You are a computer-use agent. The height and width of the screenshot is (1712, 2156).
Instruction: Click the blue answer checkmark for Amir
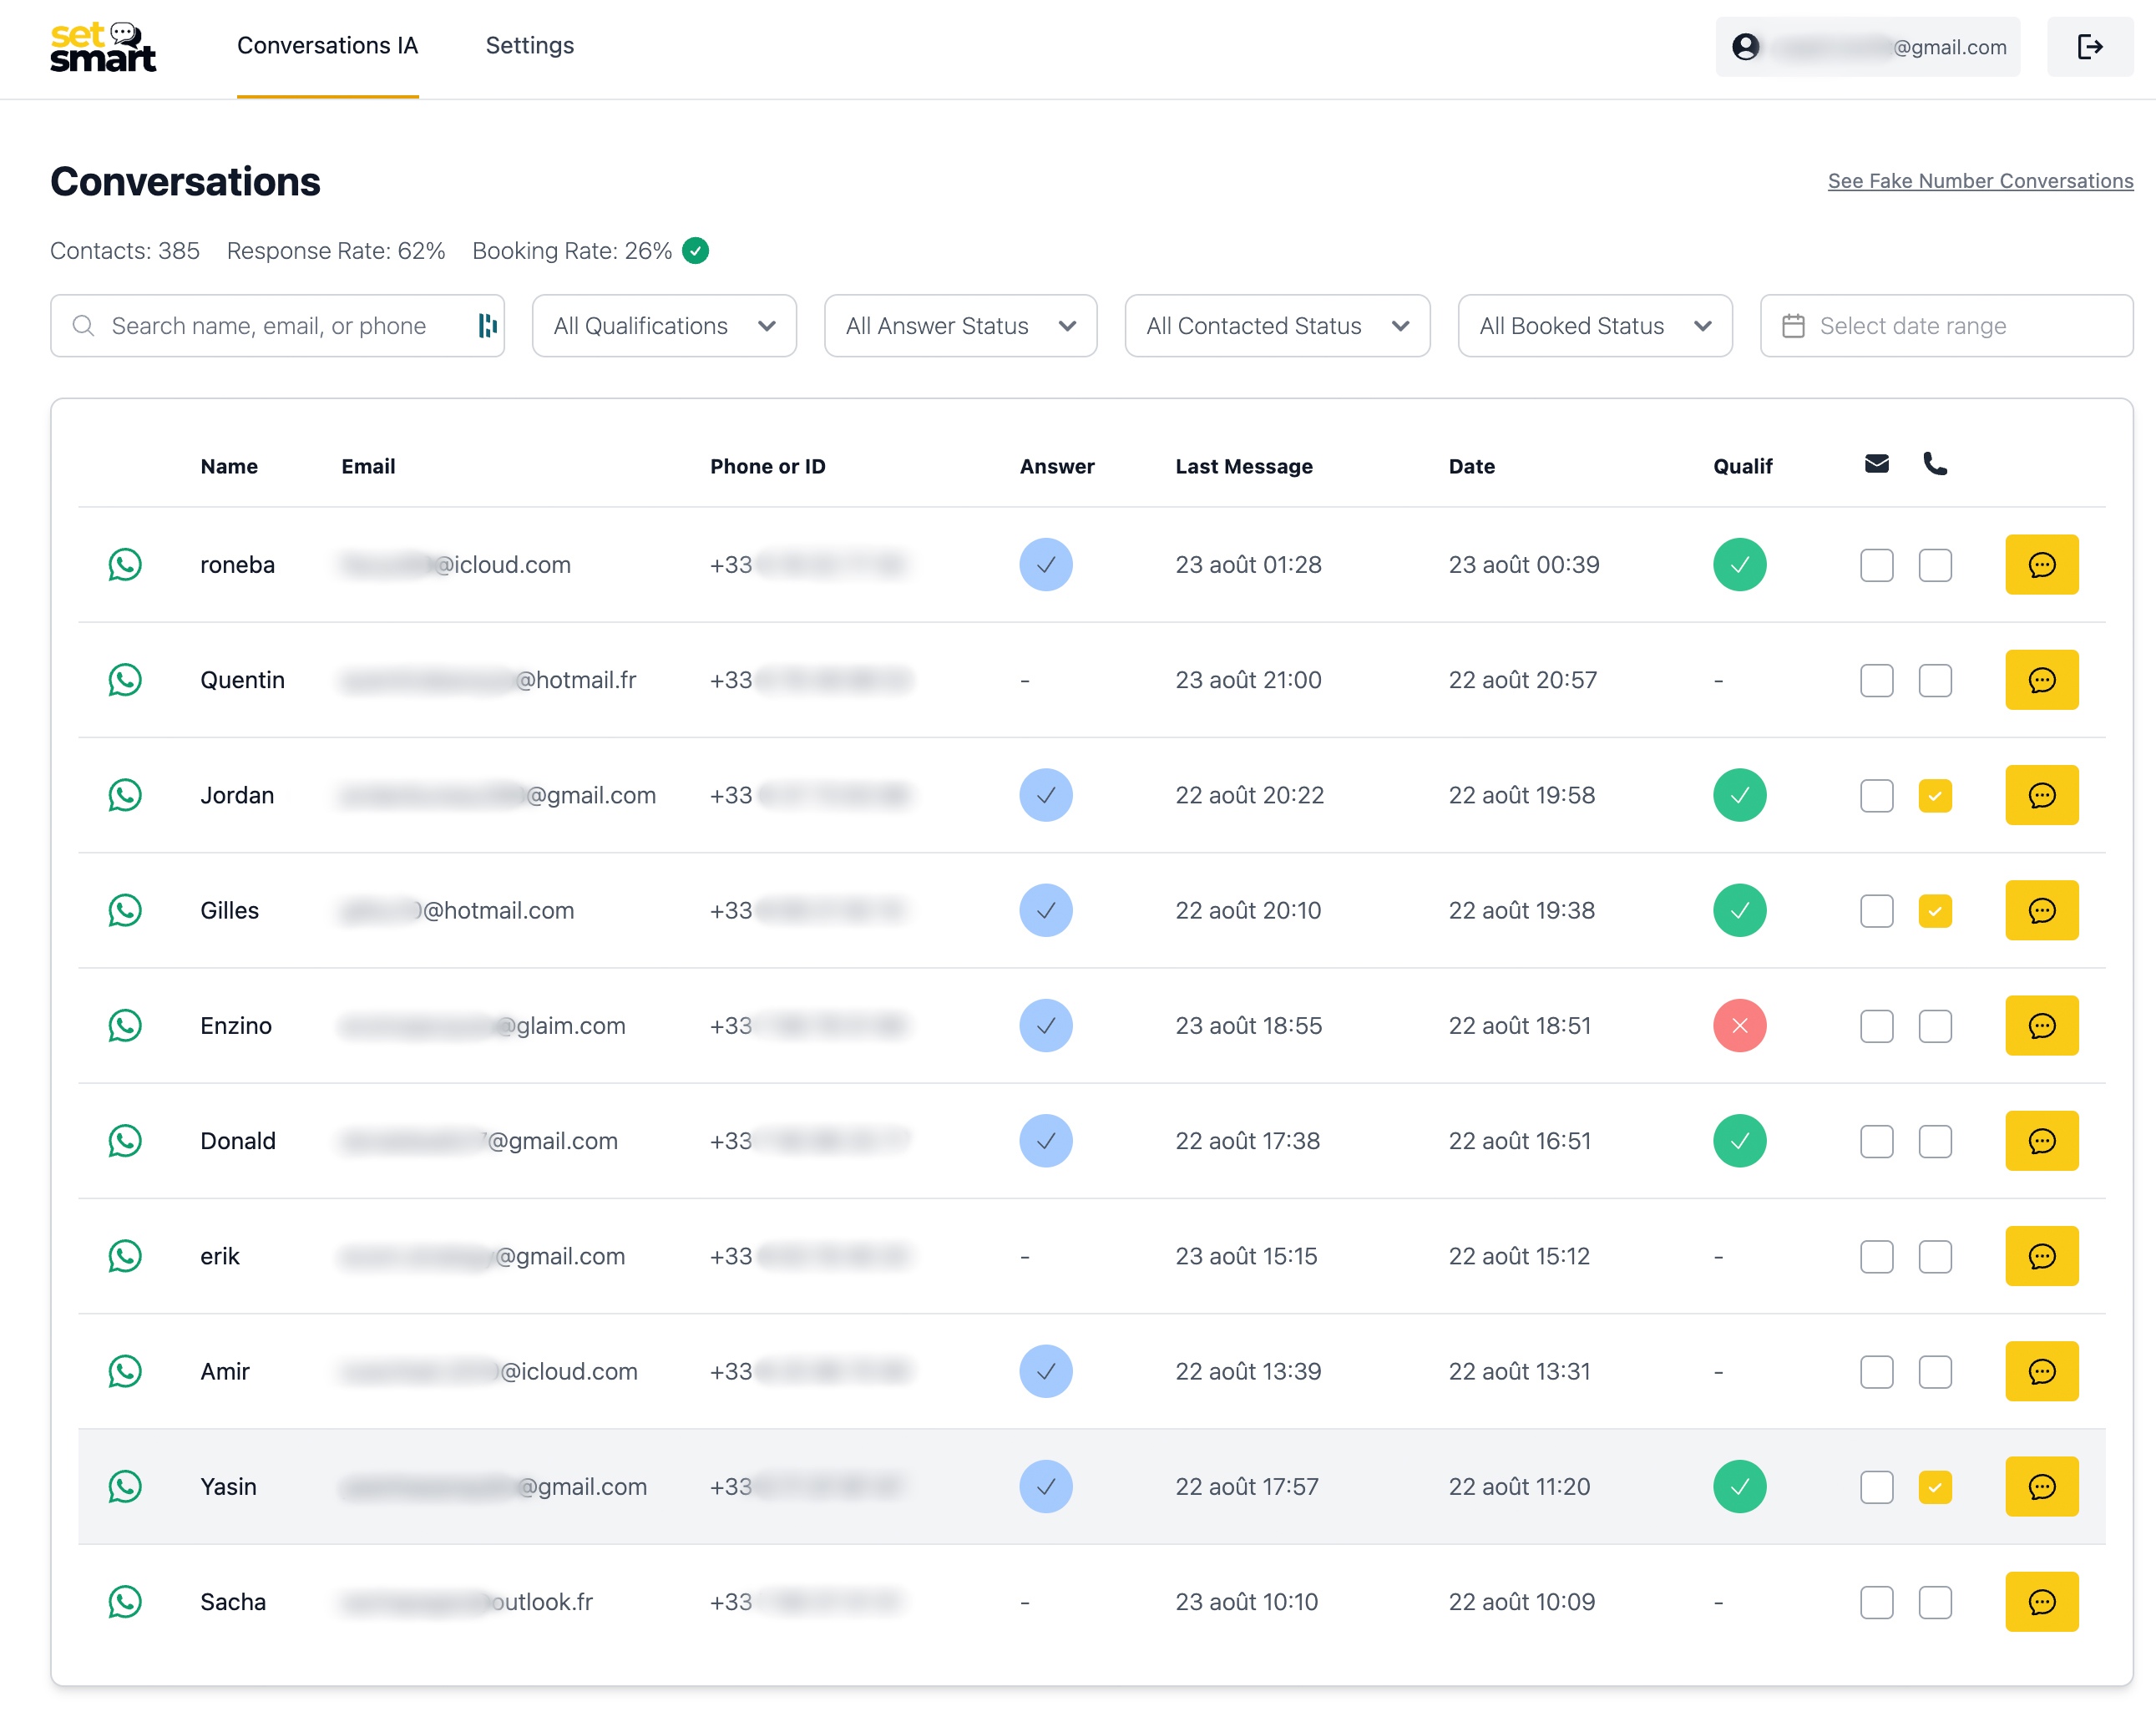1045,1371
